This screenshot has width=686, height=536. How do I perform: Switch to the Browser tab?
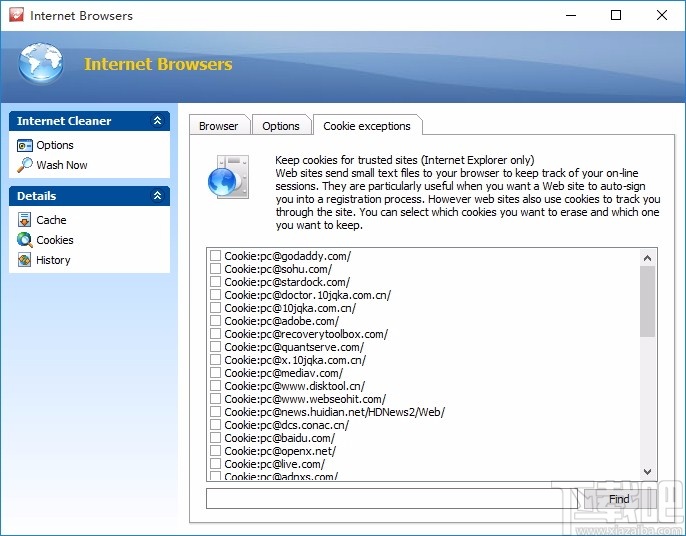219,126
